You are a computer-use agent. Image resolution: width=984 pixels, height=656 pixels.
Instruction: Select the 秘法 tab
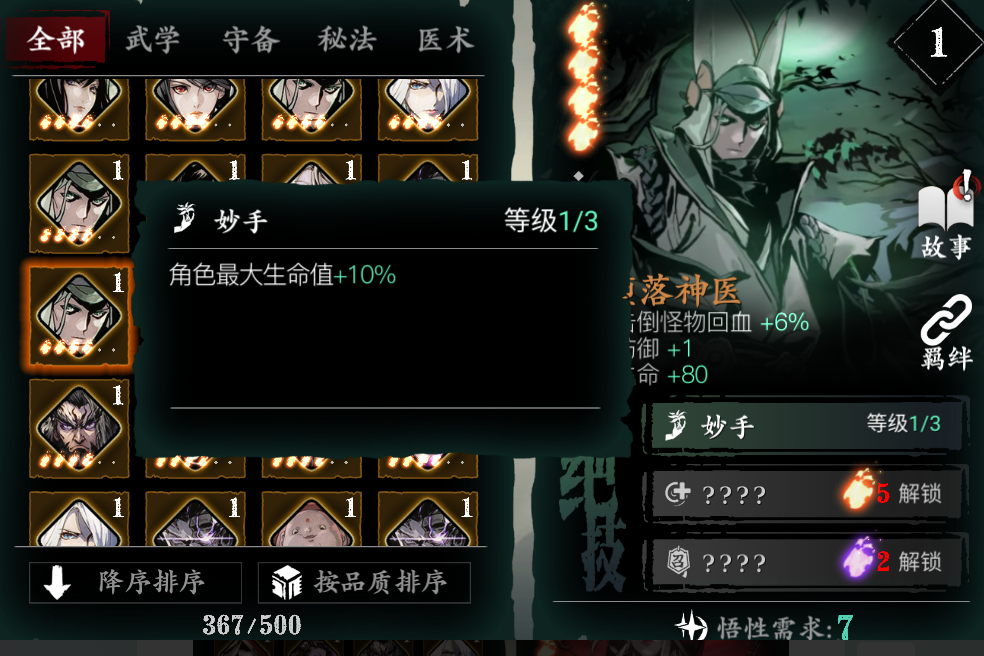[346, 40]
